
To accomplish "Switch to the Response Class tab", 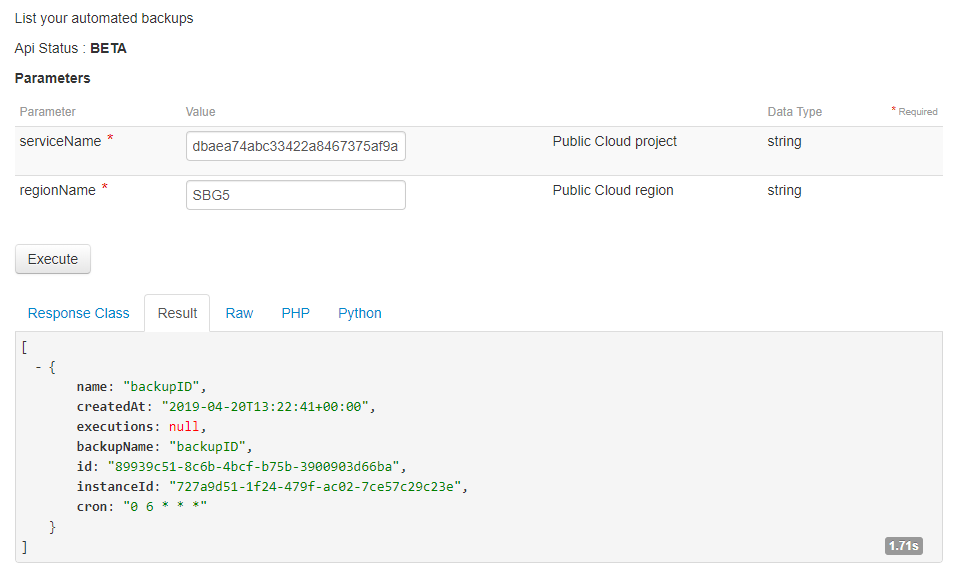I will click(78, 313).
